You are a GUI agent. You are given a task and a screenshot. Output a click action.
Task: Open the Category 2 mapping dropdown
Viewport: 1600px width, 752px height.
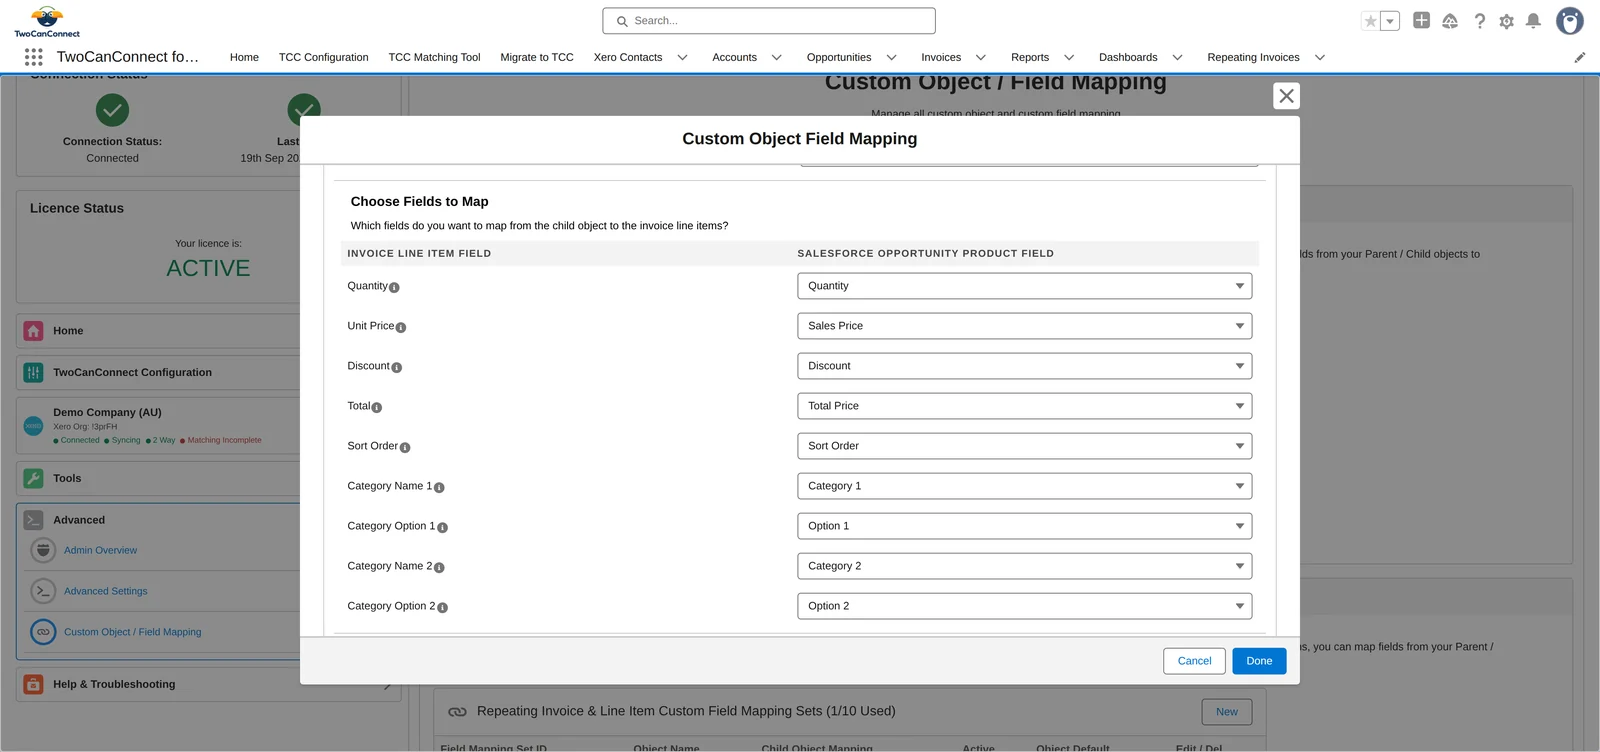click(1024, 566)
